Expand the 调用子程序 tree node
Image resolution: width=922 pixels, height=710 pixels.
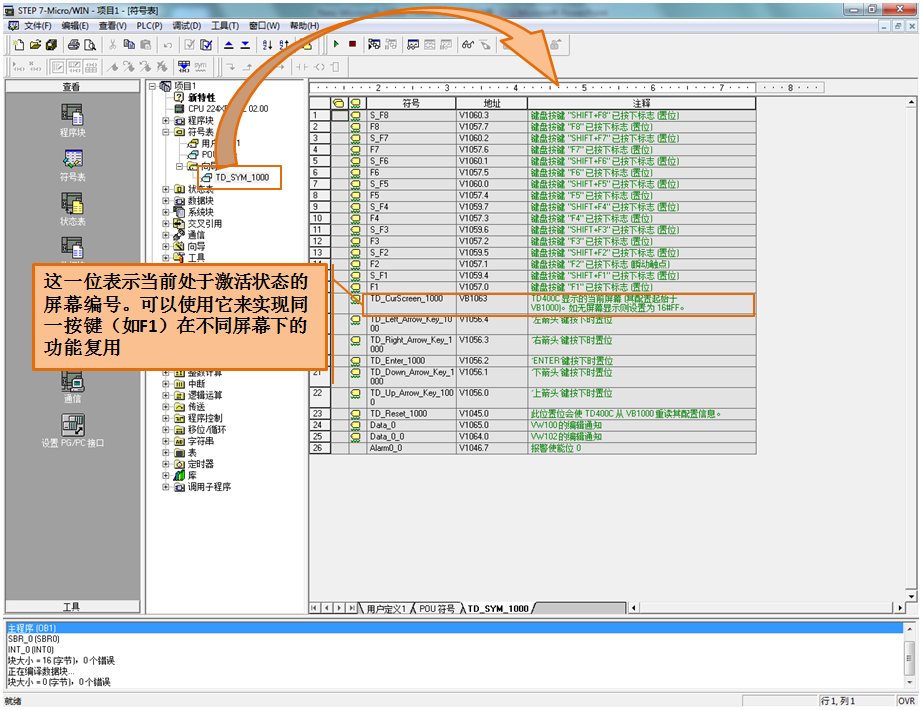[166, 487]
